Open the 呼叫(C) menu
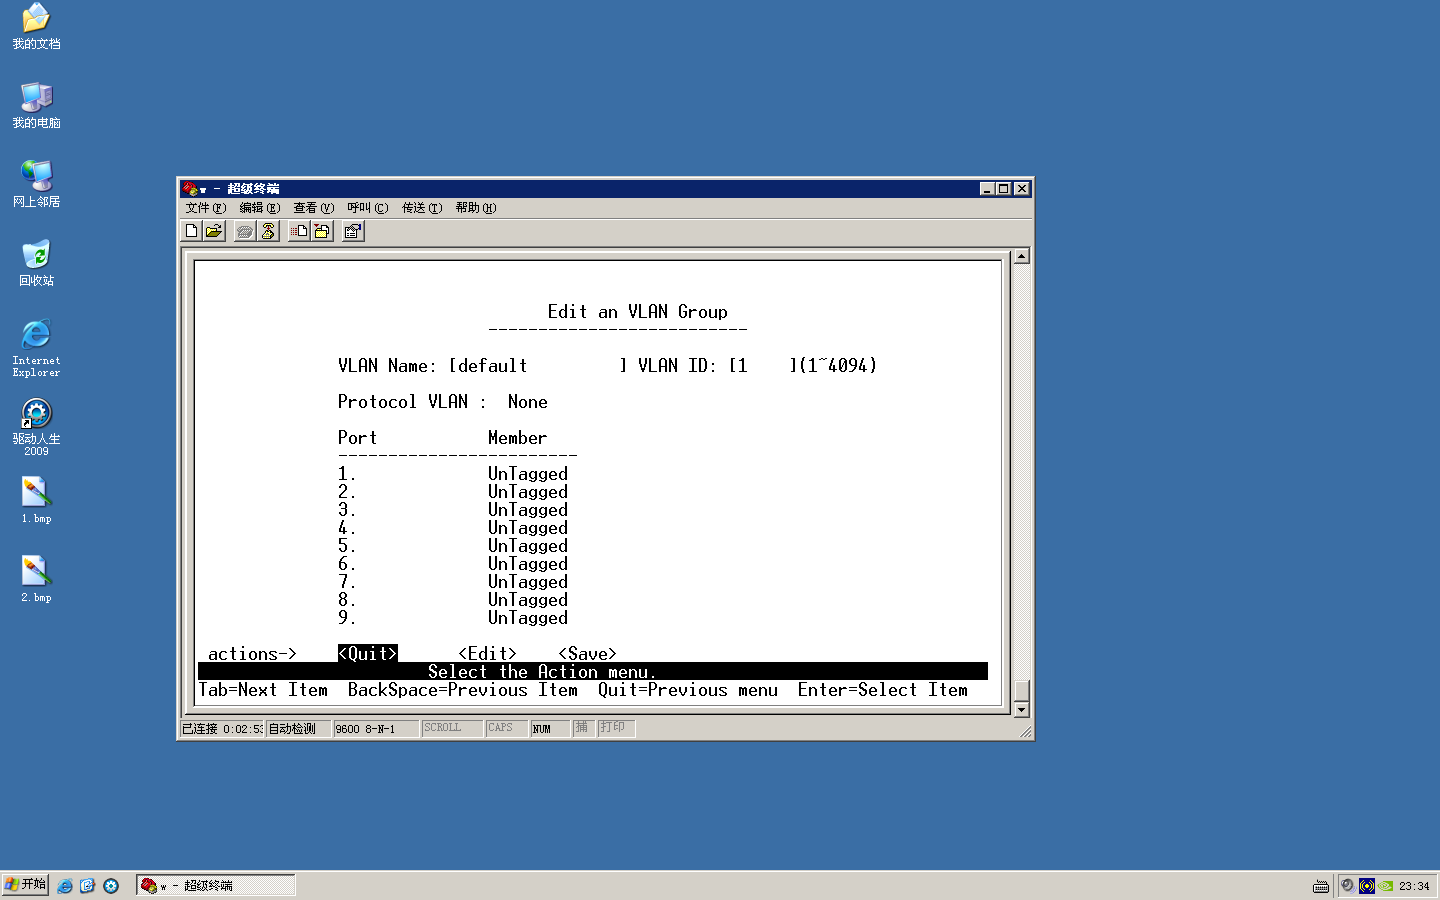Image resolution: width=1440 pixels, height=900 pixels. pyautogui.click(x=368, y=208)
